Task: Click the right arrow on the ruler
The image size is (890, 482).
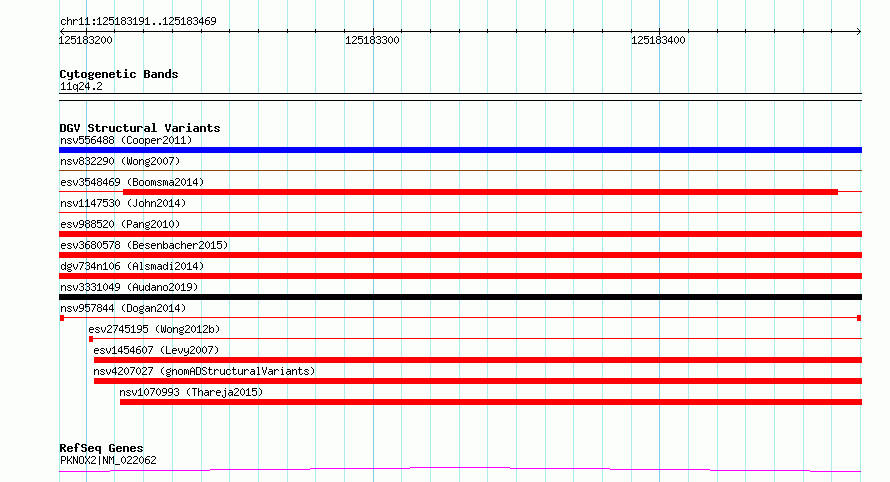Action: 858,31
